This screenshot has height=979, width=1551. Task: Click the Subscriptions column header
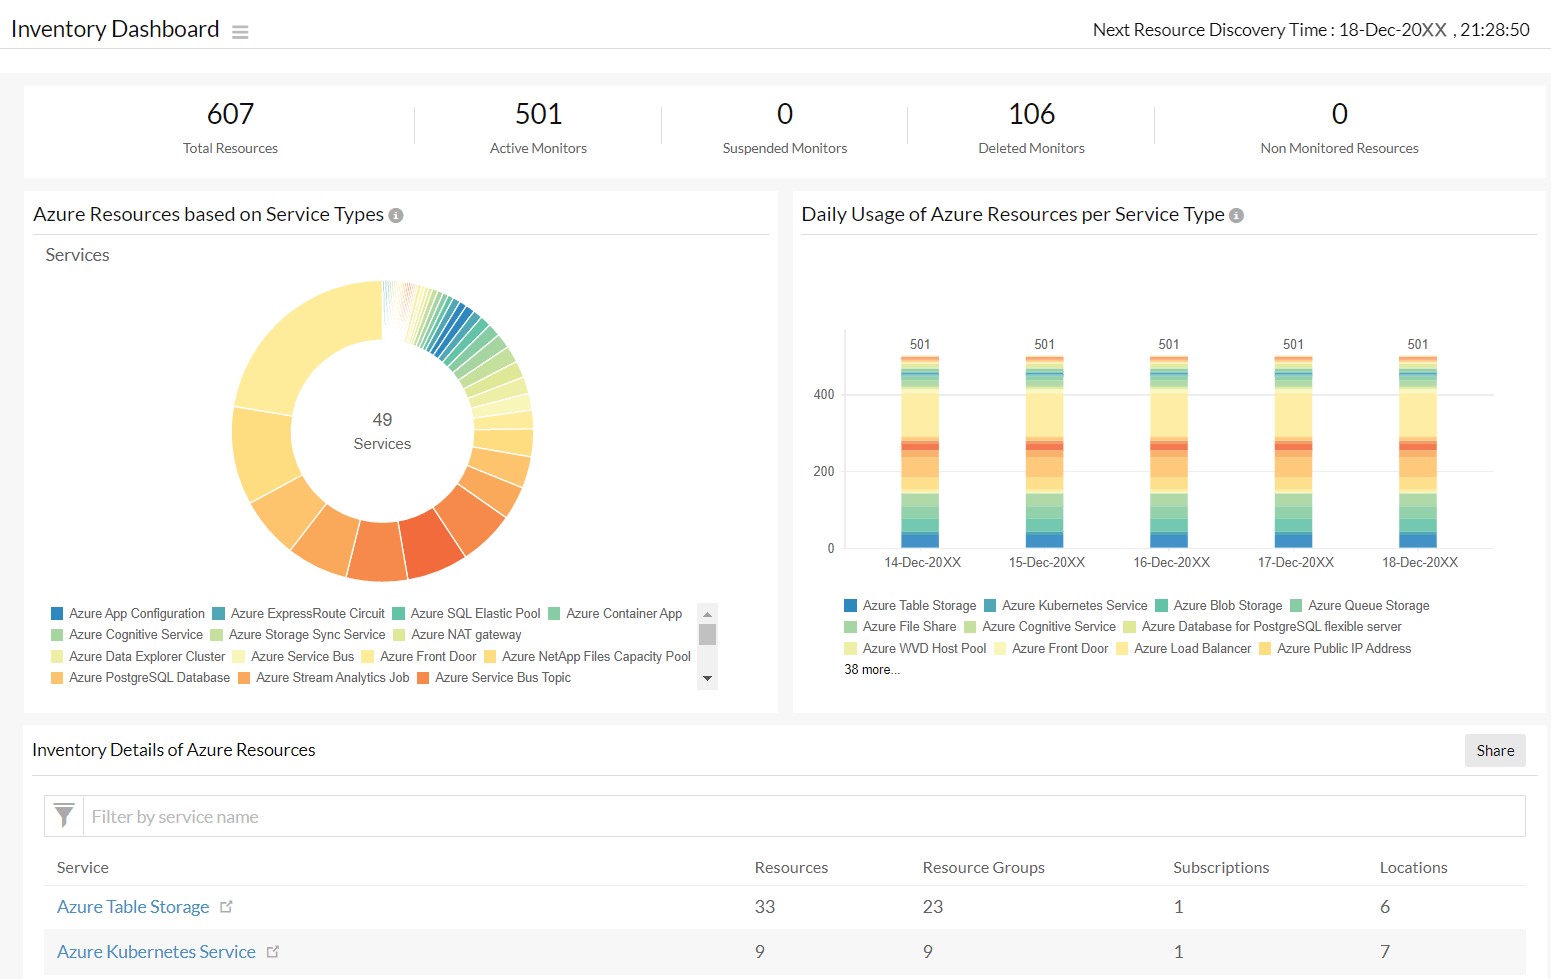[1221, 868]
